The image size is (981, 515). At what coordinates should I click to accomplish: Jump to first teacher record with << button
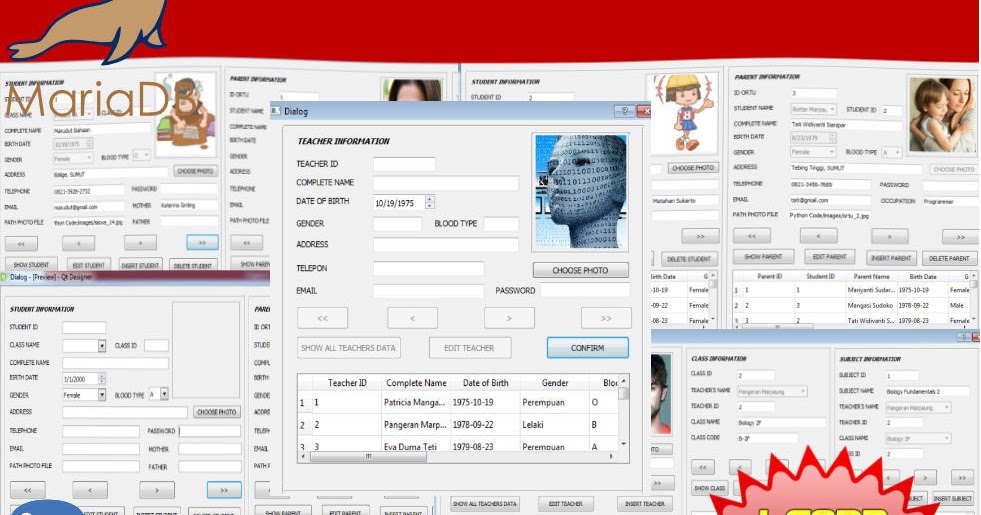pos(322,318)
